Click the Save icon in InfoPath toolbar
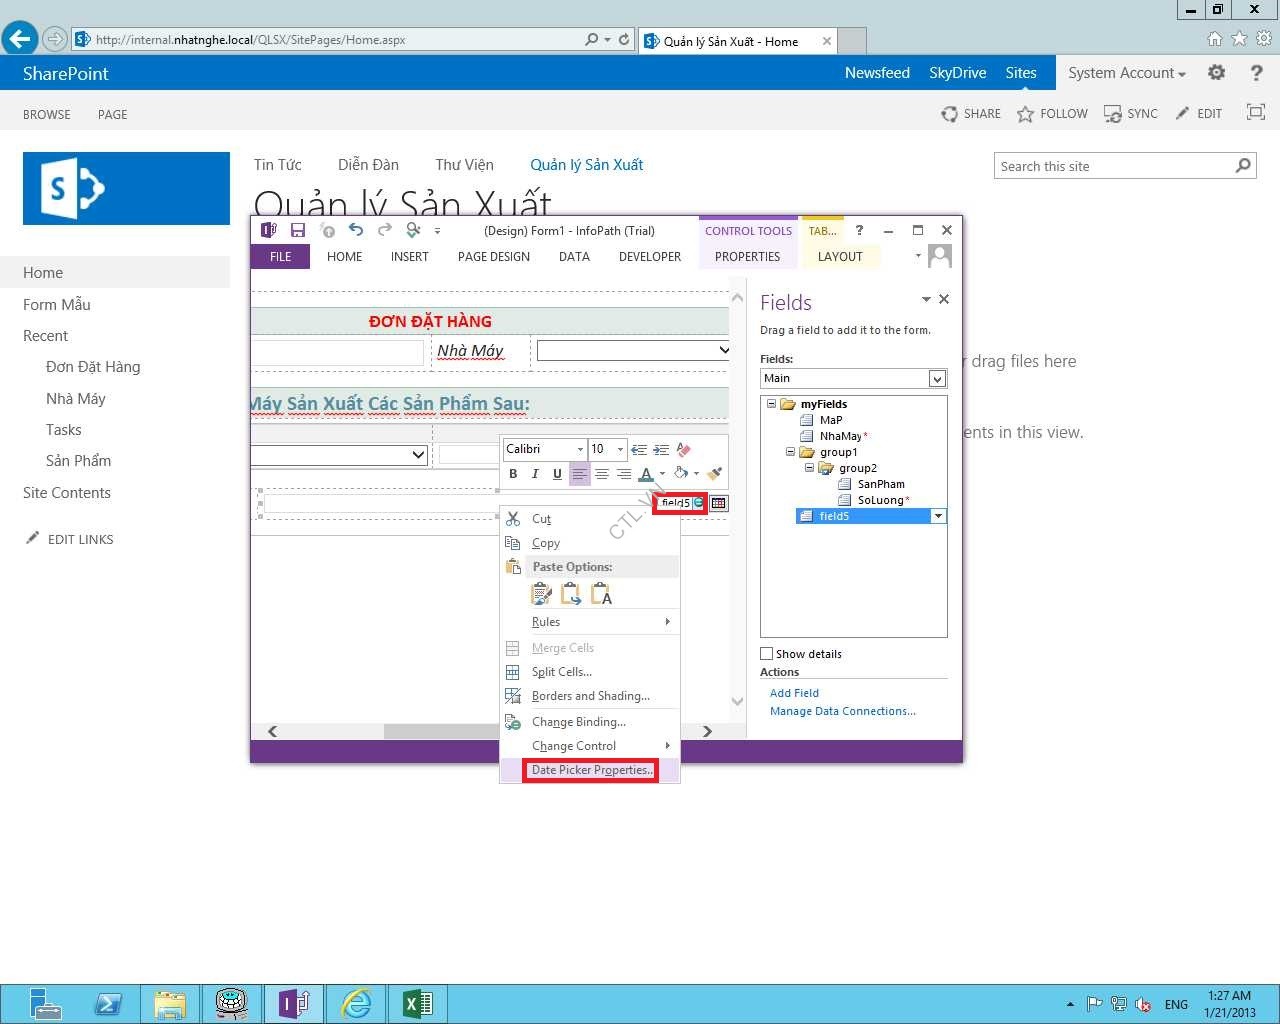This screenshot has height=1024, width=1280. [298, 231]
